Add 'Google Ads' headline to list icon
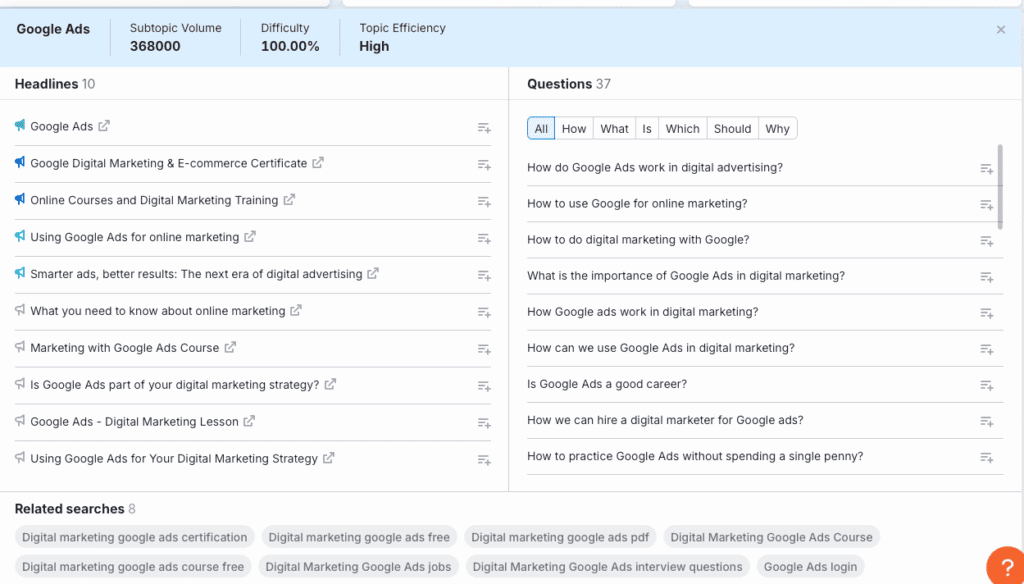The height and width of the screenshot is (584, 1024). [x=484, y=127]
